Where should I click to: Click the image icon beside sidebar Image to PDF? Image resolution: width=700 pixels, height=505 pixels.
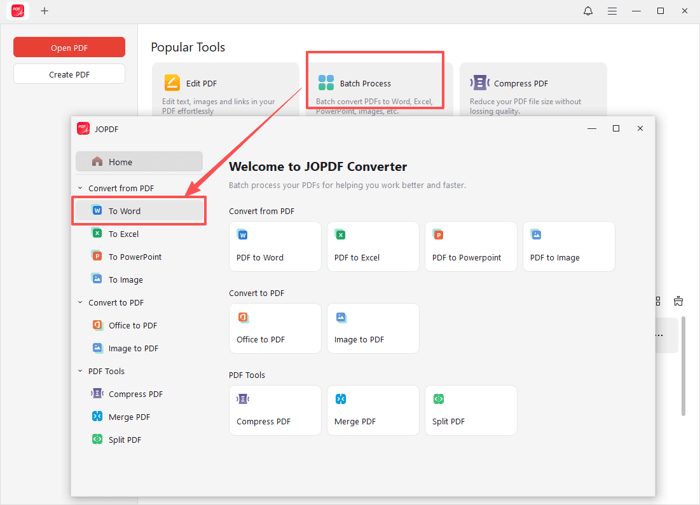(97, 347)
